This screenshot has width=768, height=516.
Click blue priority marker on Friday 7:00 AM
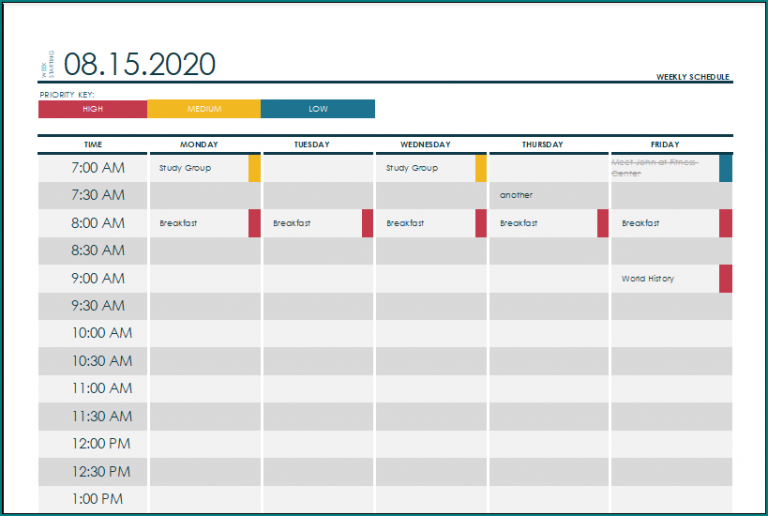click(x=725, y=168)
